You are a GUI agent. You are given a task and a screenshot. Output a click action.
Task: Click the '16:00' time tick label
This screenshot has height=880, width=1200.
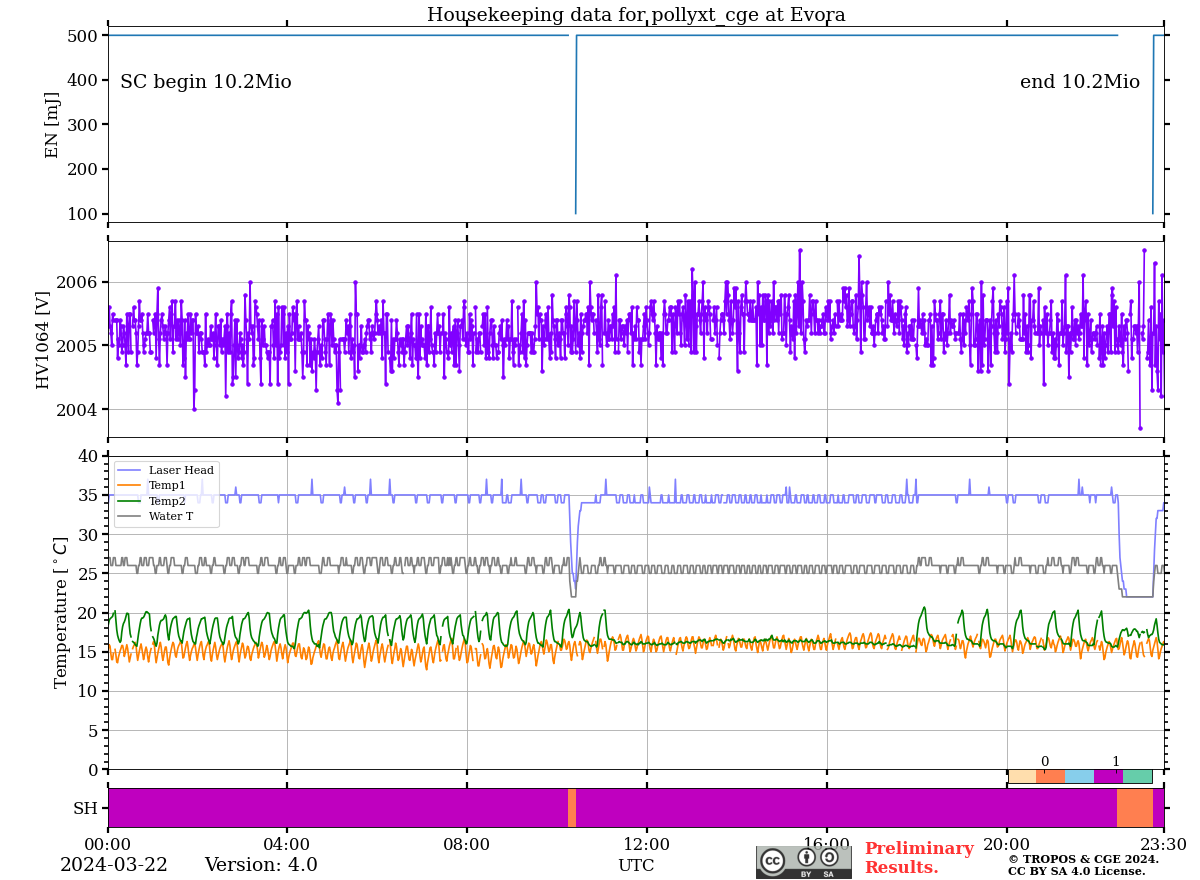[827, 844]
